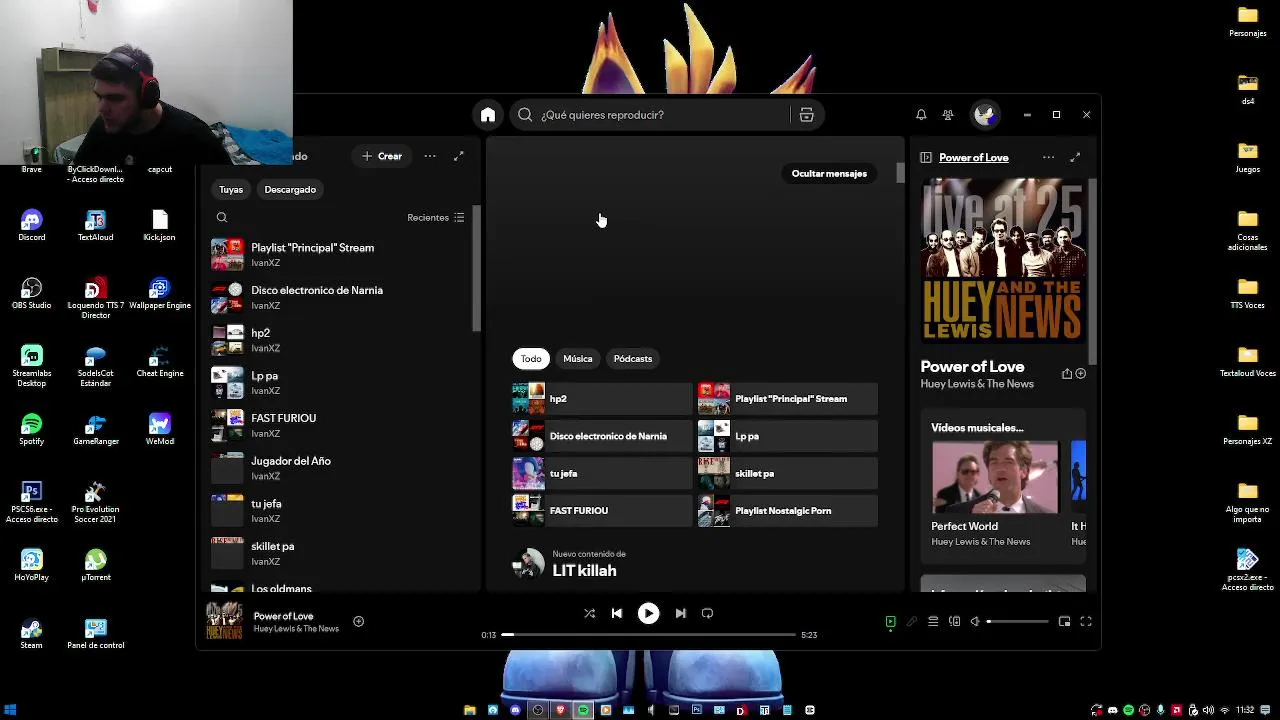Add Power of Love in now-playing panel plus

point(1080,374)
